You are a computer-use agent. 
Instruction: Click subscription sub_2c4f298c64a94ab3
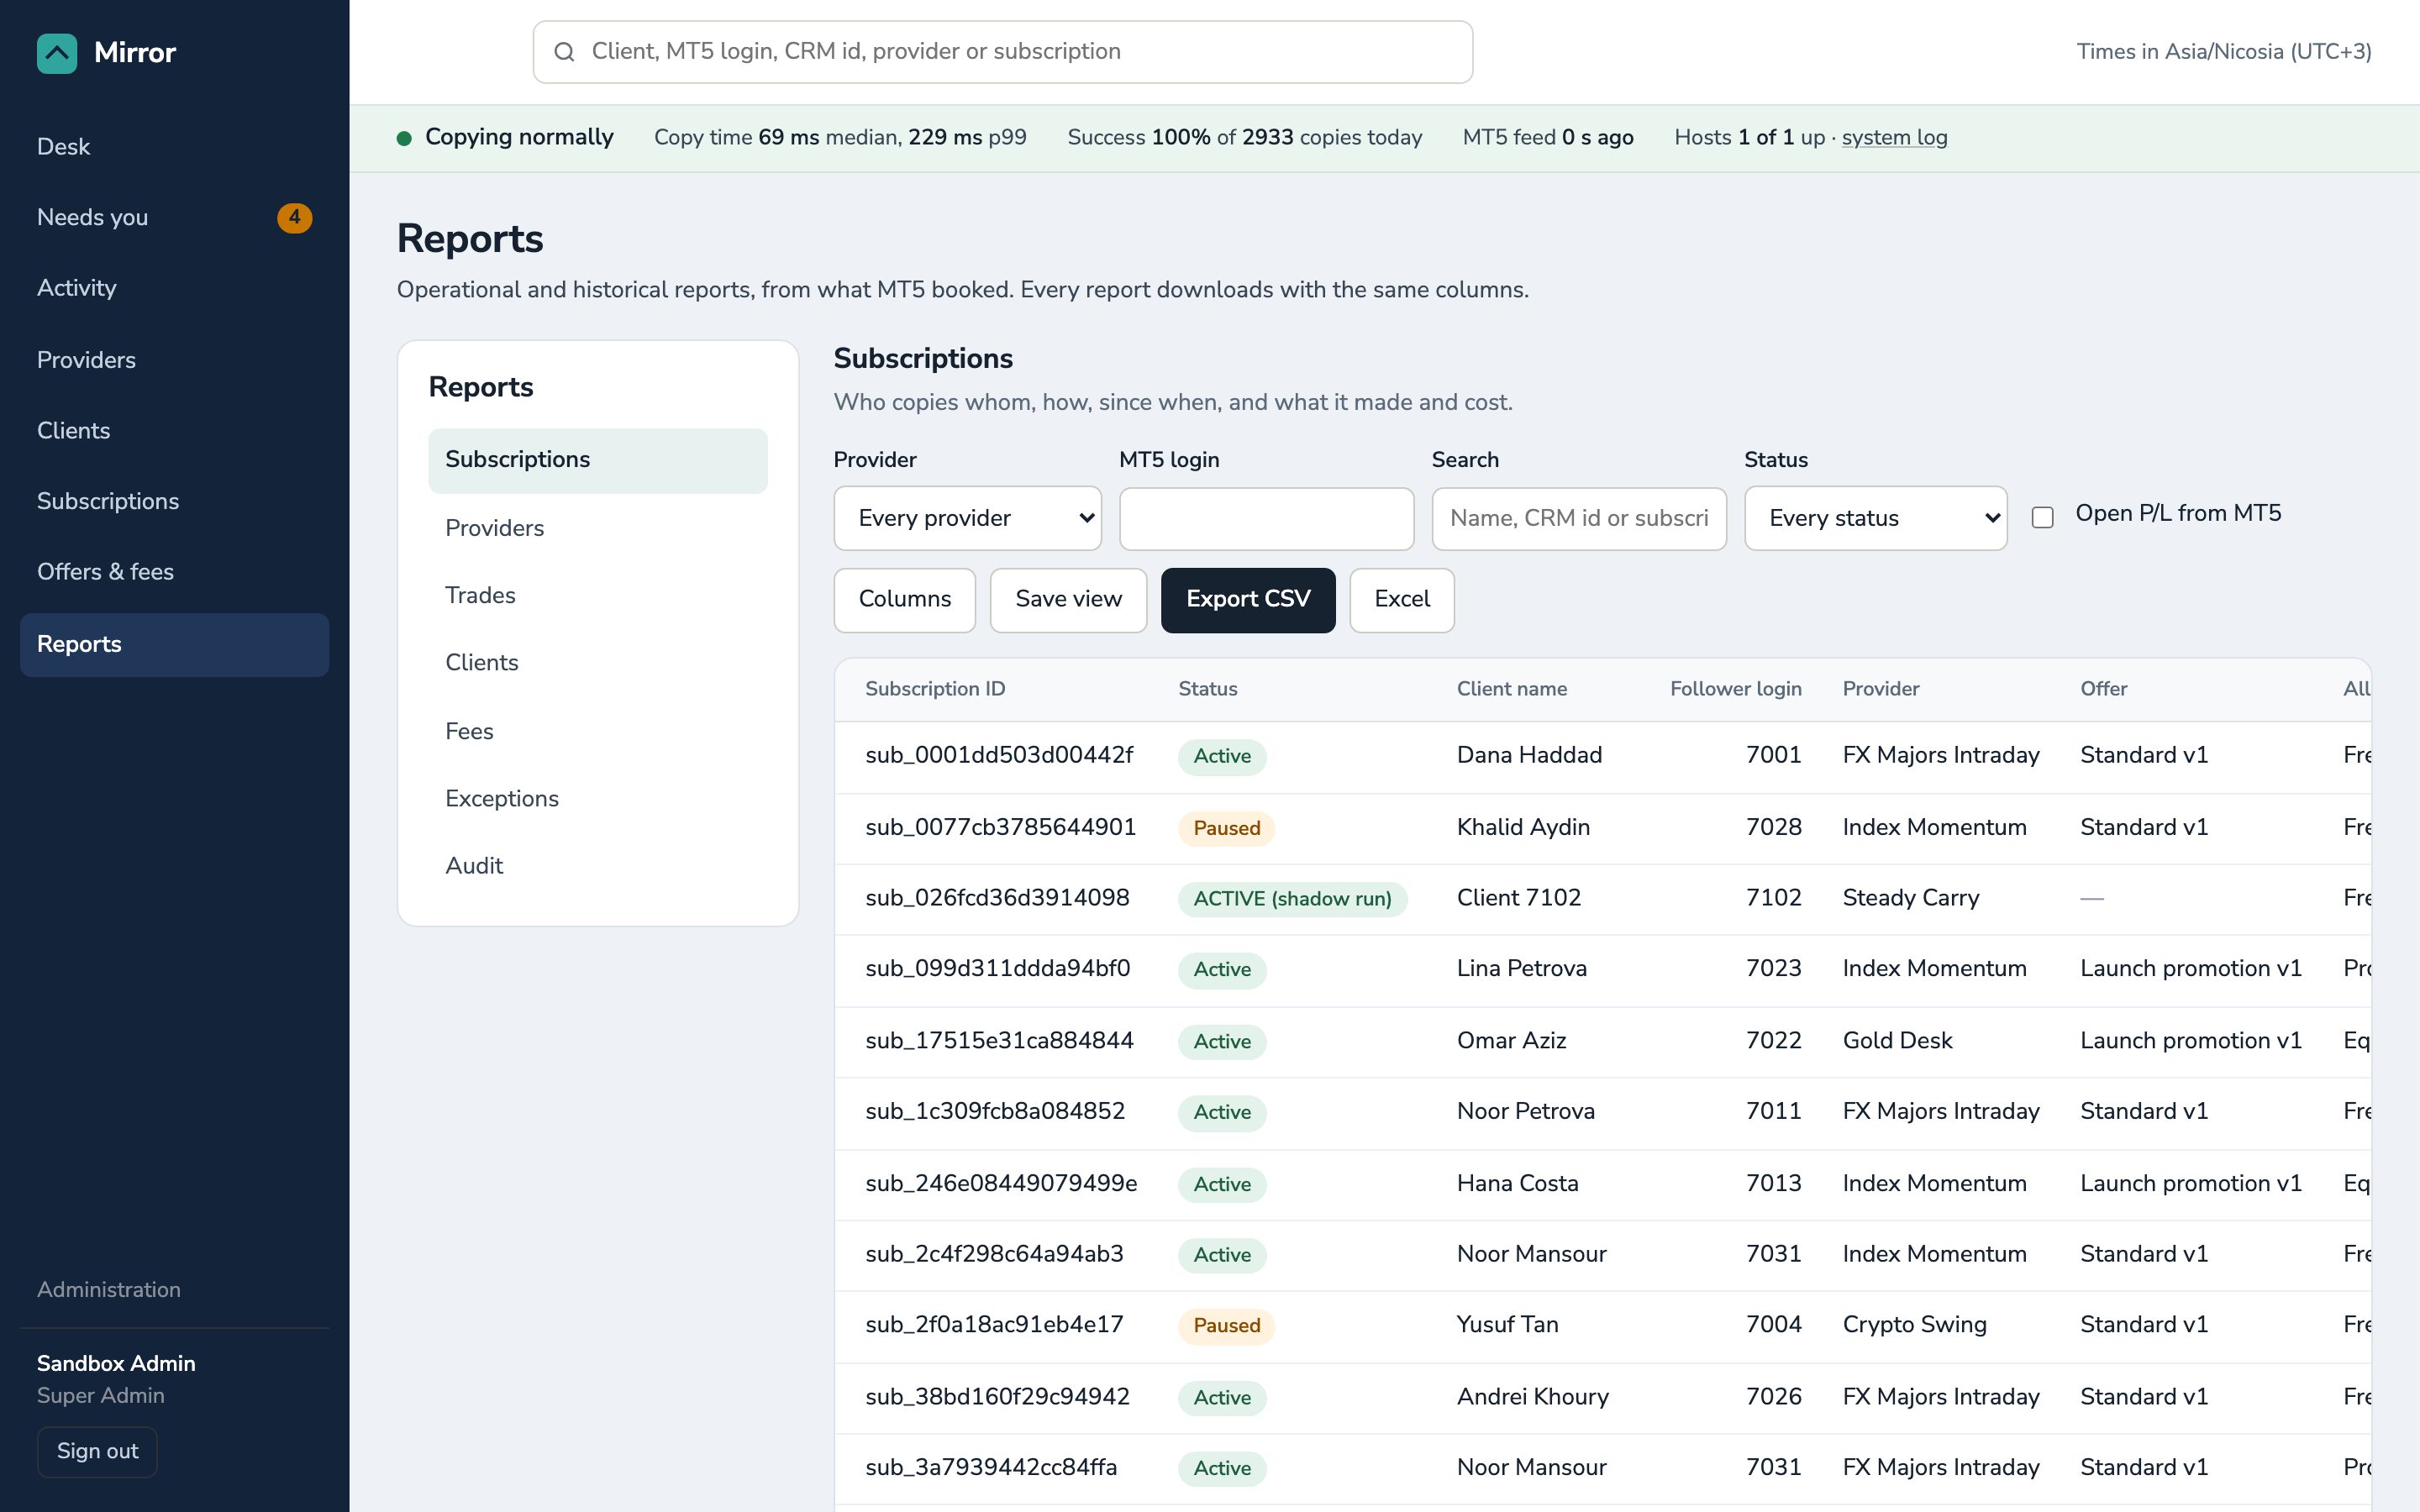[x=994, y=1254]
